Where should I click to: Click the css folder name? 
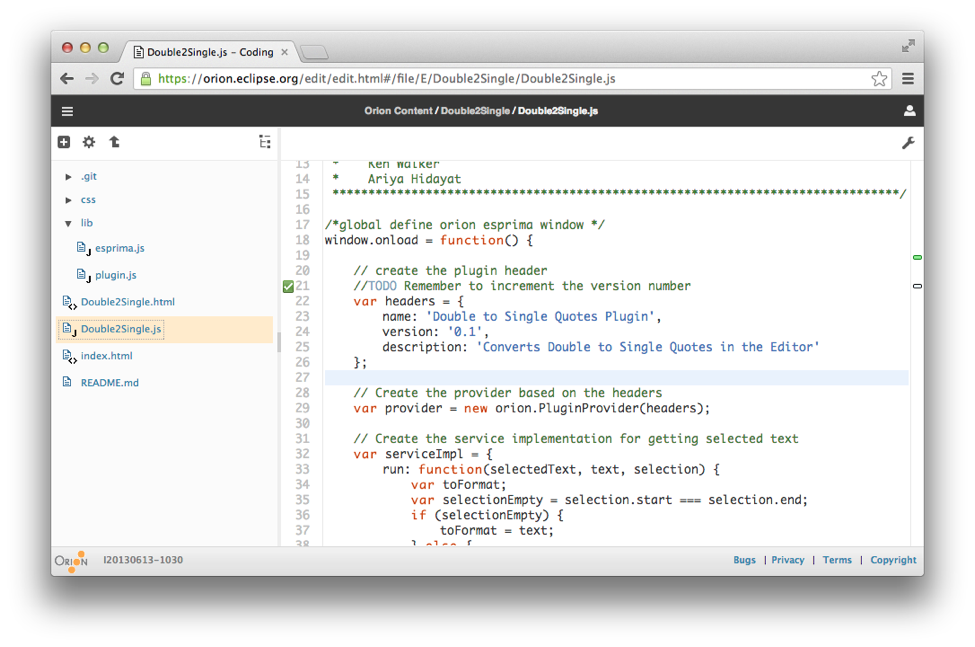click(x=88, y=200)
